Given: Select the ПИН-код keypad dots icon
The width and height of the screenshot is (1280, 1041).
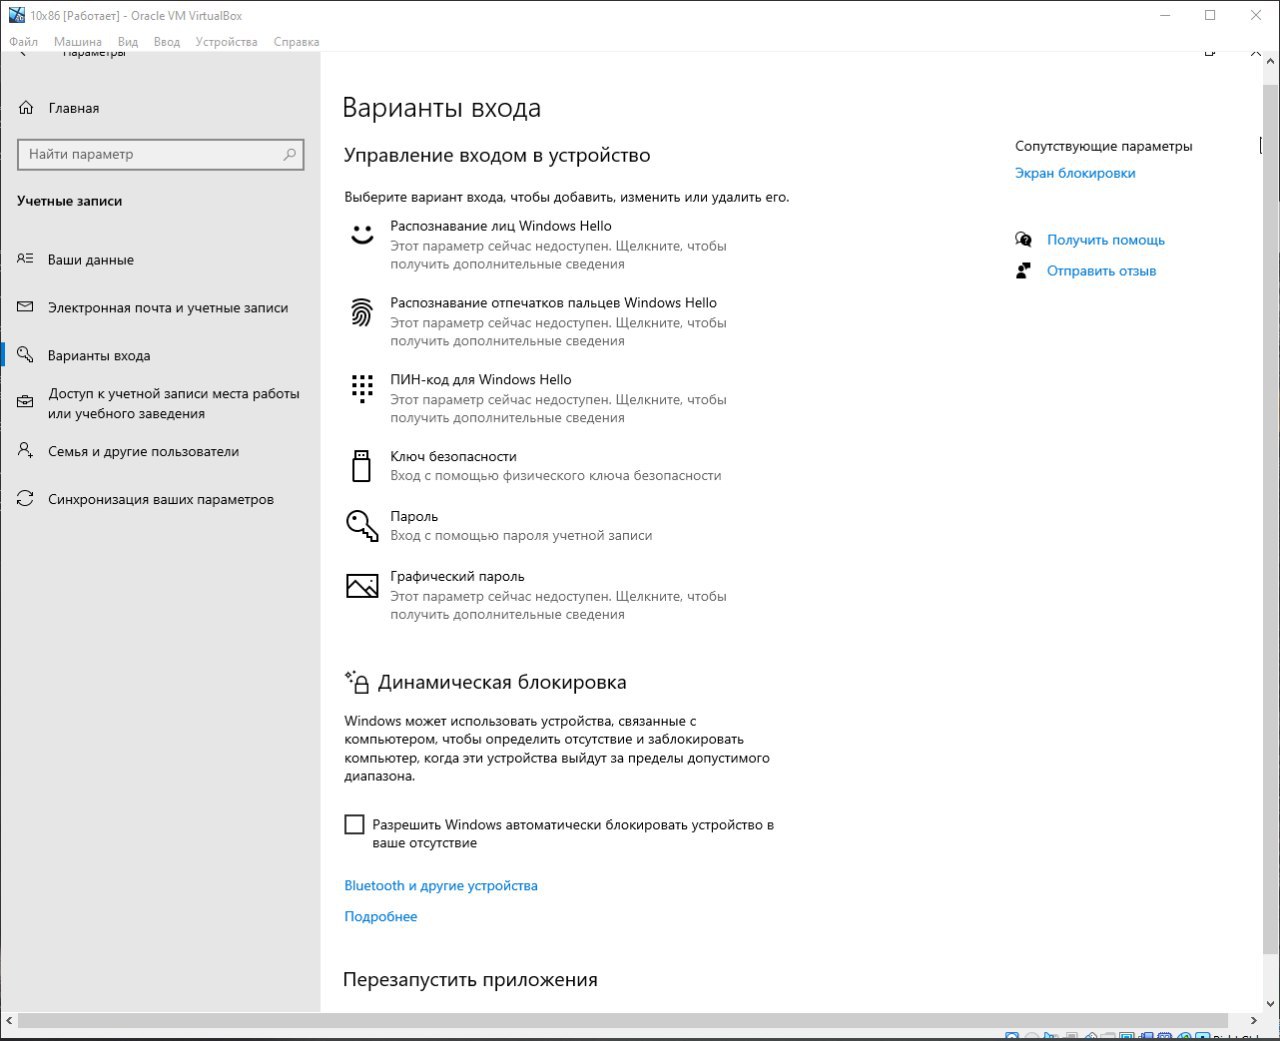Looking at the screenshot, I should click(x=362, y=388).
